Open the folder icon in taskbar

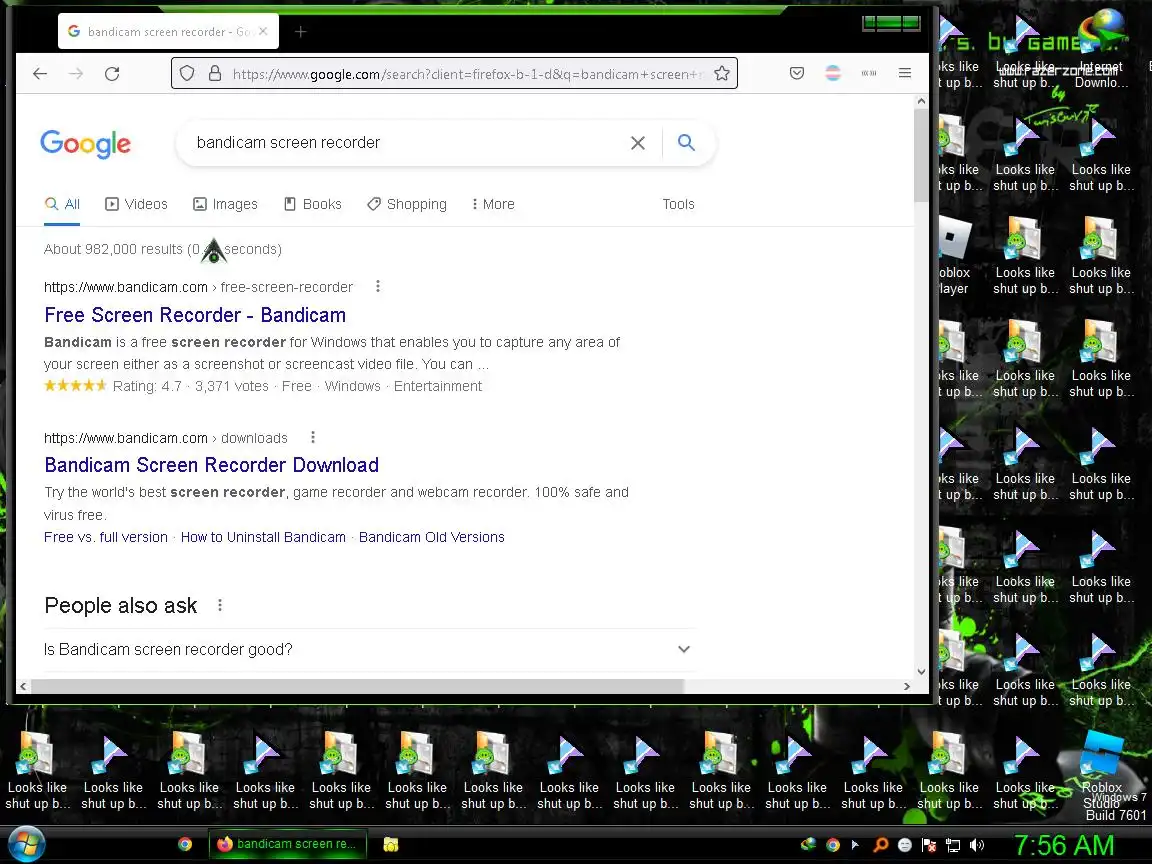click(x=391, y=845)
